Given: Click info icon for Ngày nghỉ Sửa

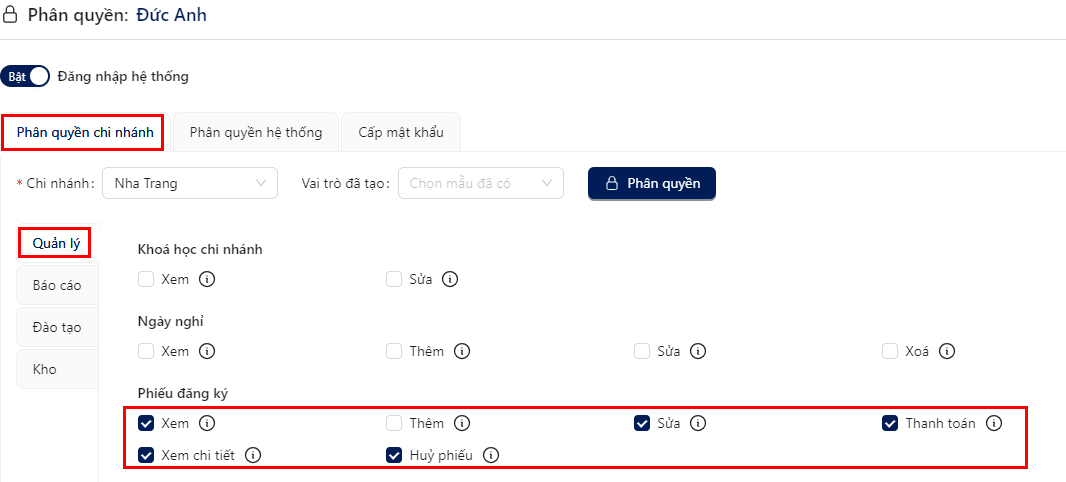Looking at the screenshot, I should pos(698,351).
